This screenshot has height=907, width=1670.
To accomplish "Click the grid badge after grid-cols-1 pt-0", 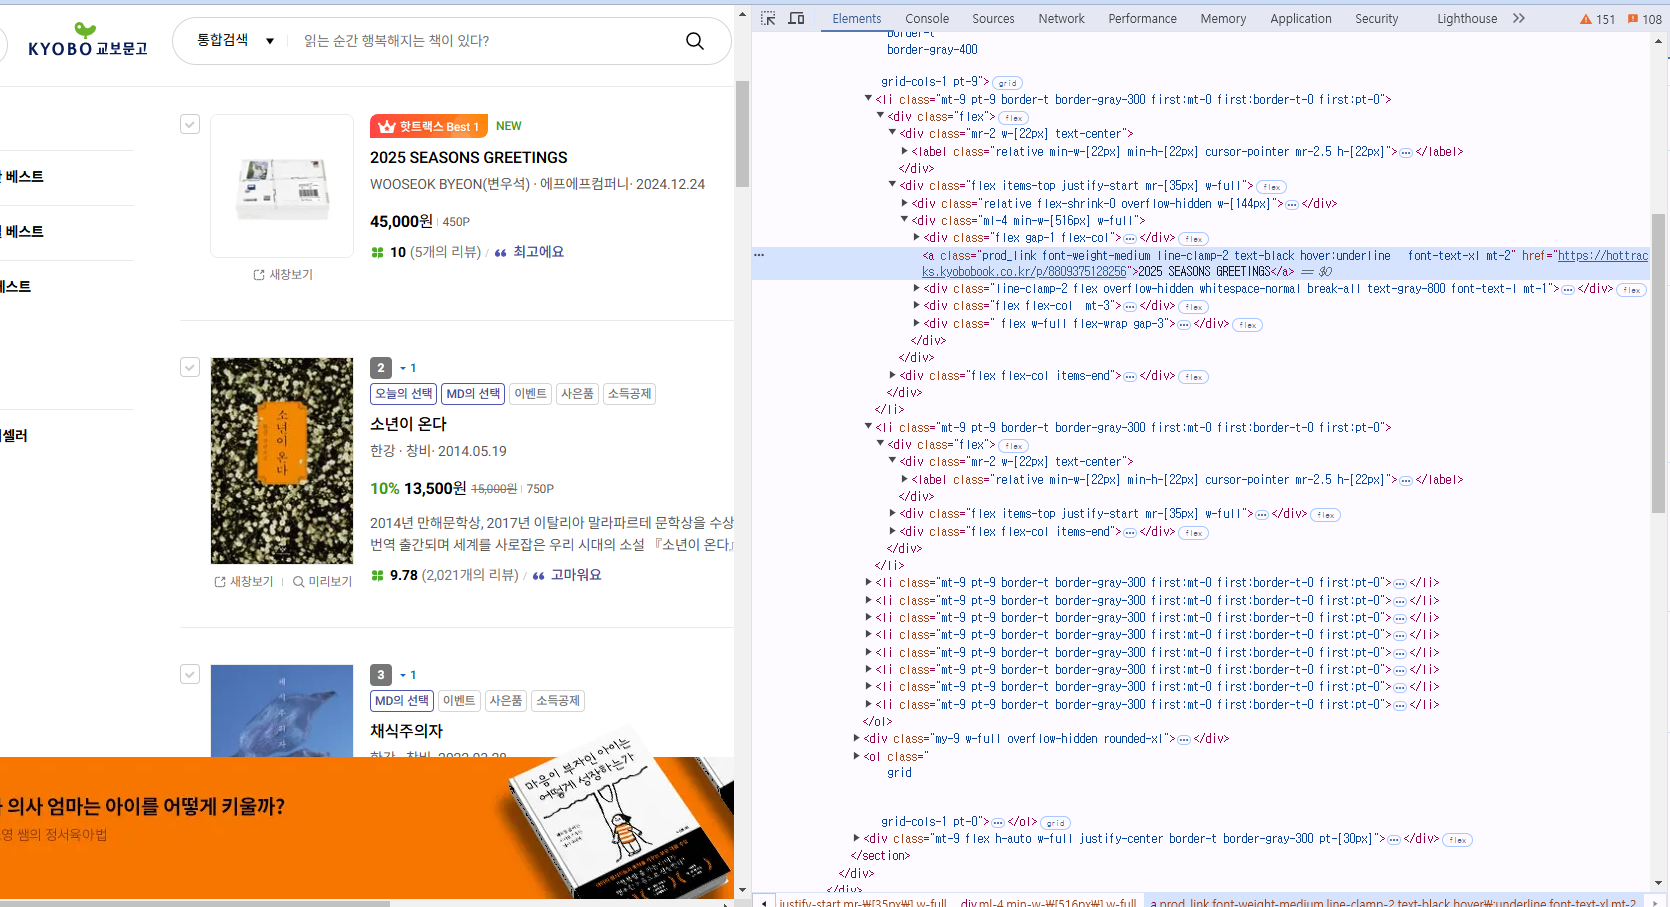I will point(1056,823).
